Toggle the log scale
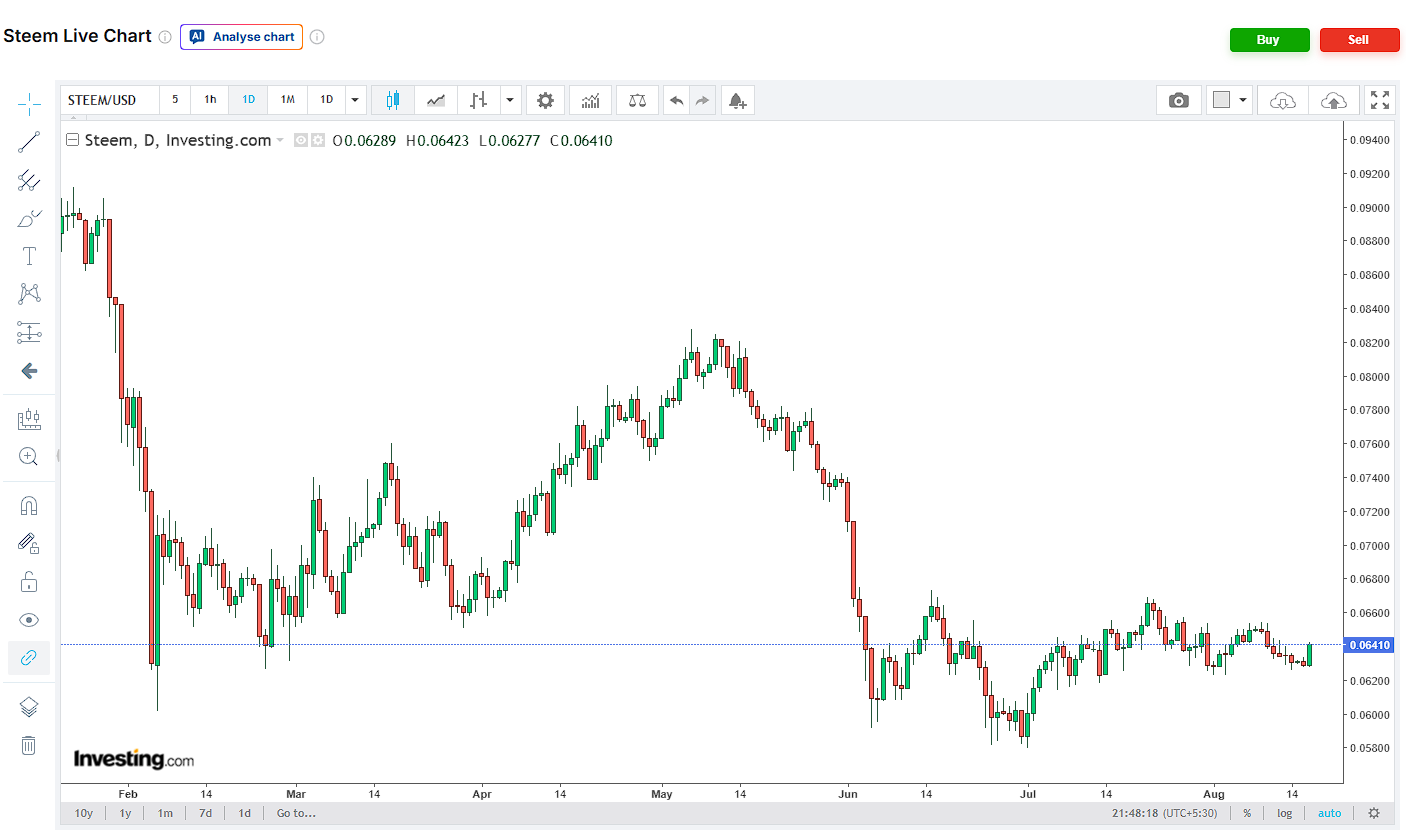 point(1285,813)
